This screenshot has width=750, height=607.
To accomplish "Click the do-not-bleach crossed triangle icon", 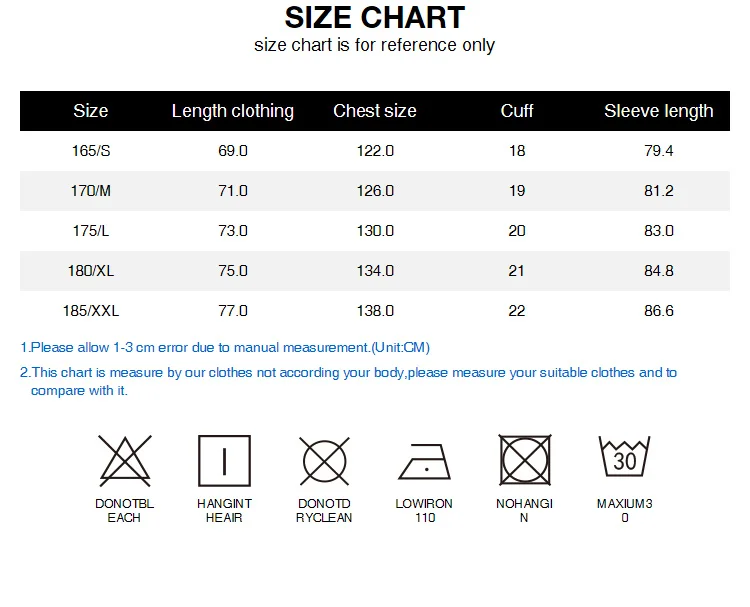I will 125,461.
